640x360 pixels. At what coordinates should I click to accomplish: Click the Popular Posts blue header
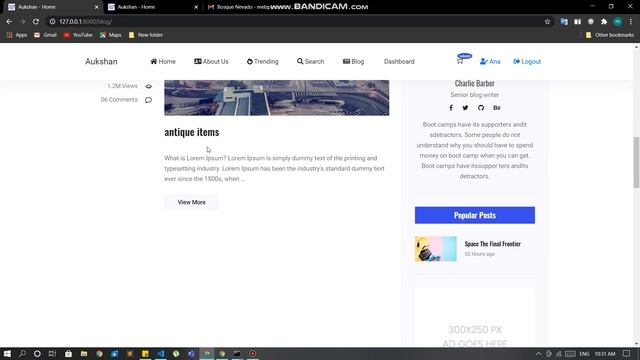(475, 215)
